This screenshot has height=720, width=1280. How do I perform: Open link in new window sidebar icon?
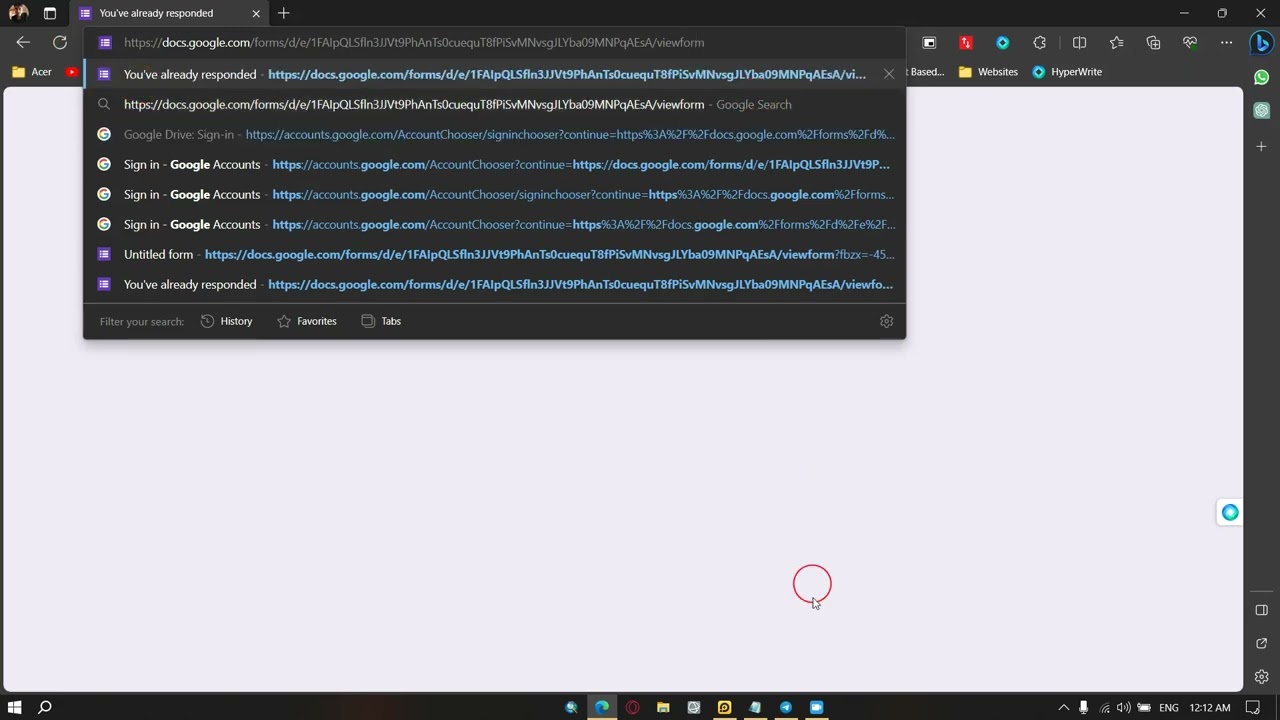pos(1262,643)
